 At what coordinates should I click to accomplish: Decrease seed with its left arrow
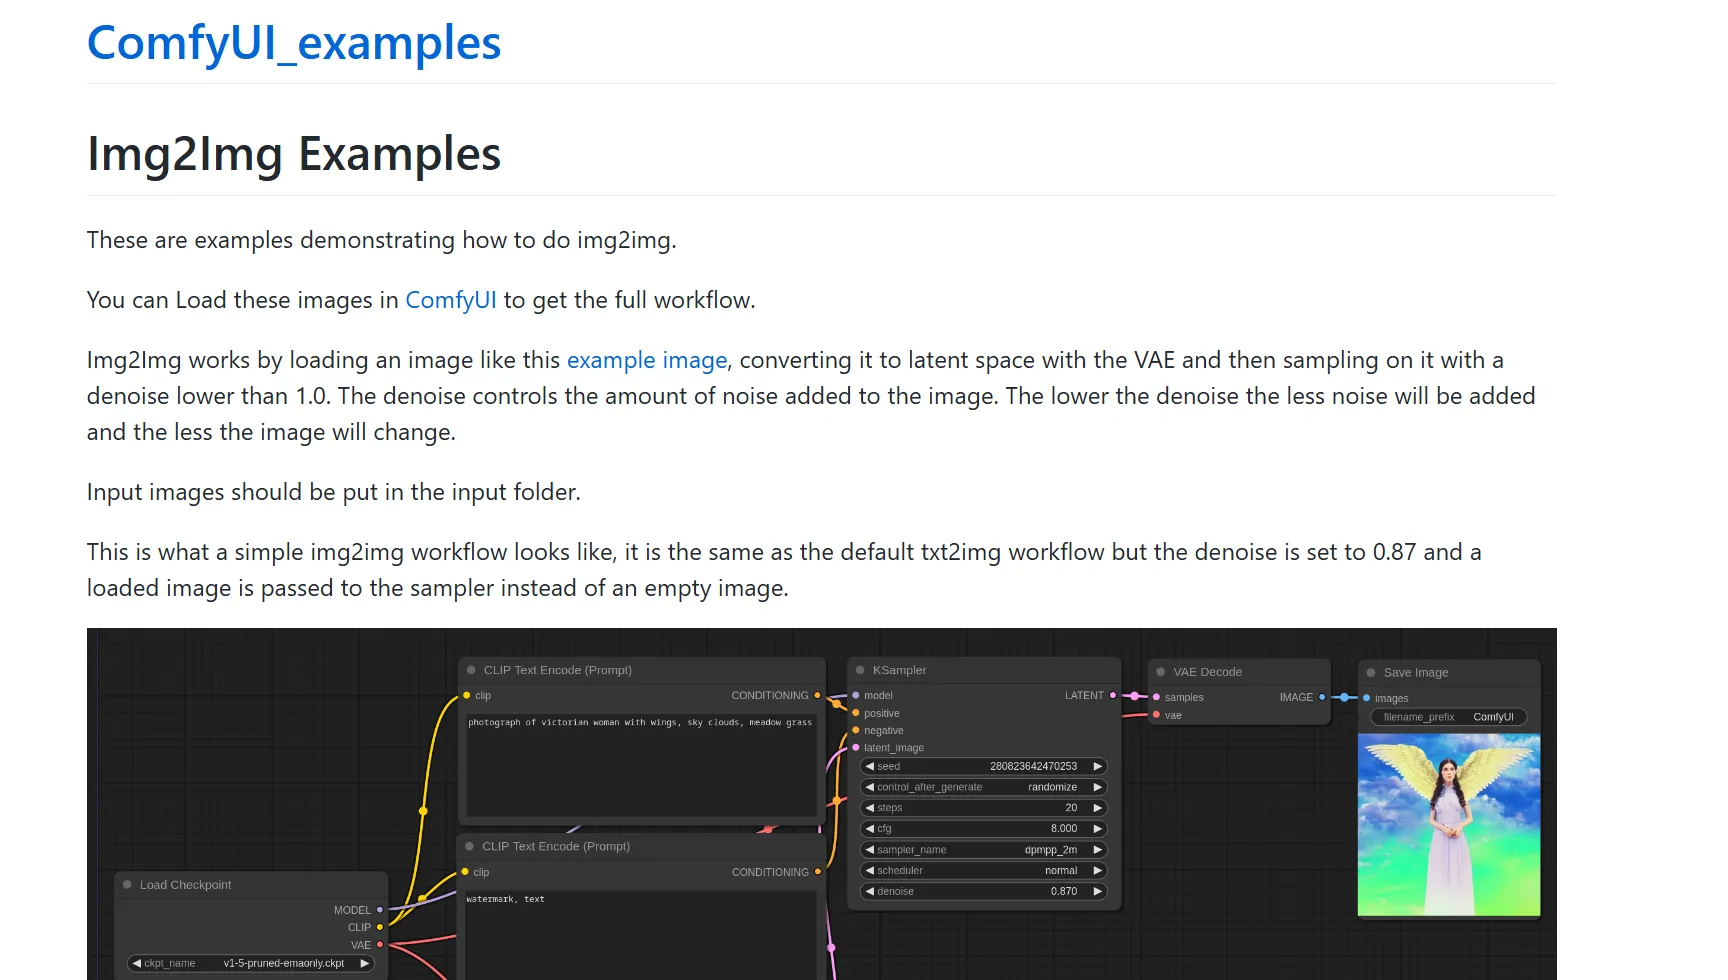pos(869,766)
